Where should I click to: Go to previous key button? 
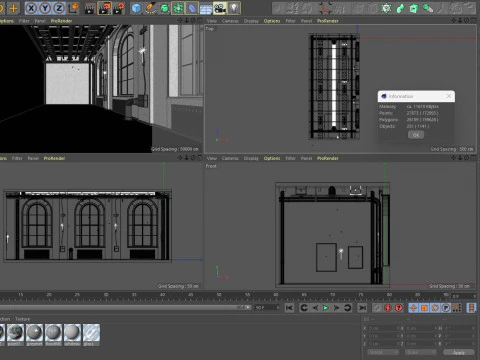(x=304, y=308)
